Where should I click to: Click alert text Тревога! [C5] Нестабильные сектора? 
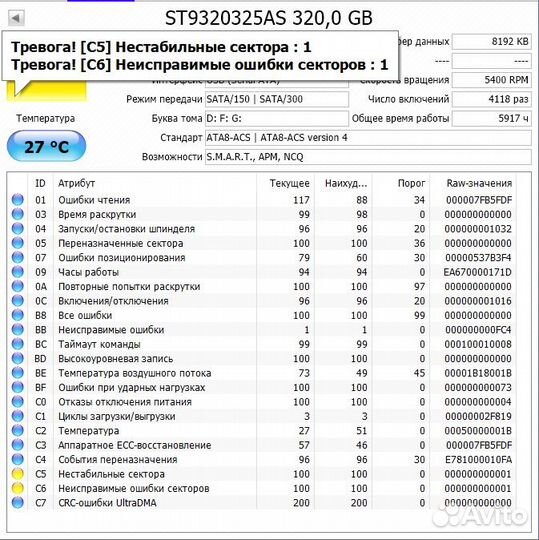[x=161, y=47]
